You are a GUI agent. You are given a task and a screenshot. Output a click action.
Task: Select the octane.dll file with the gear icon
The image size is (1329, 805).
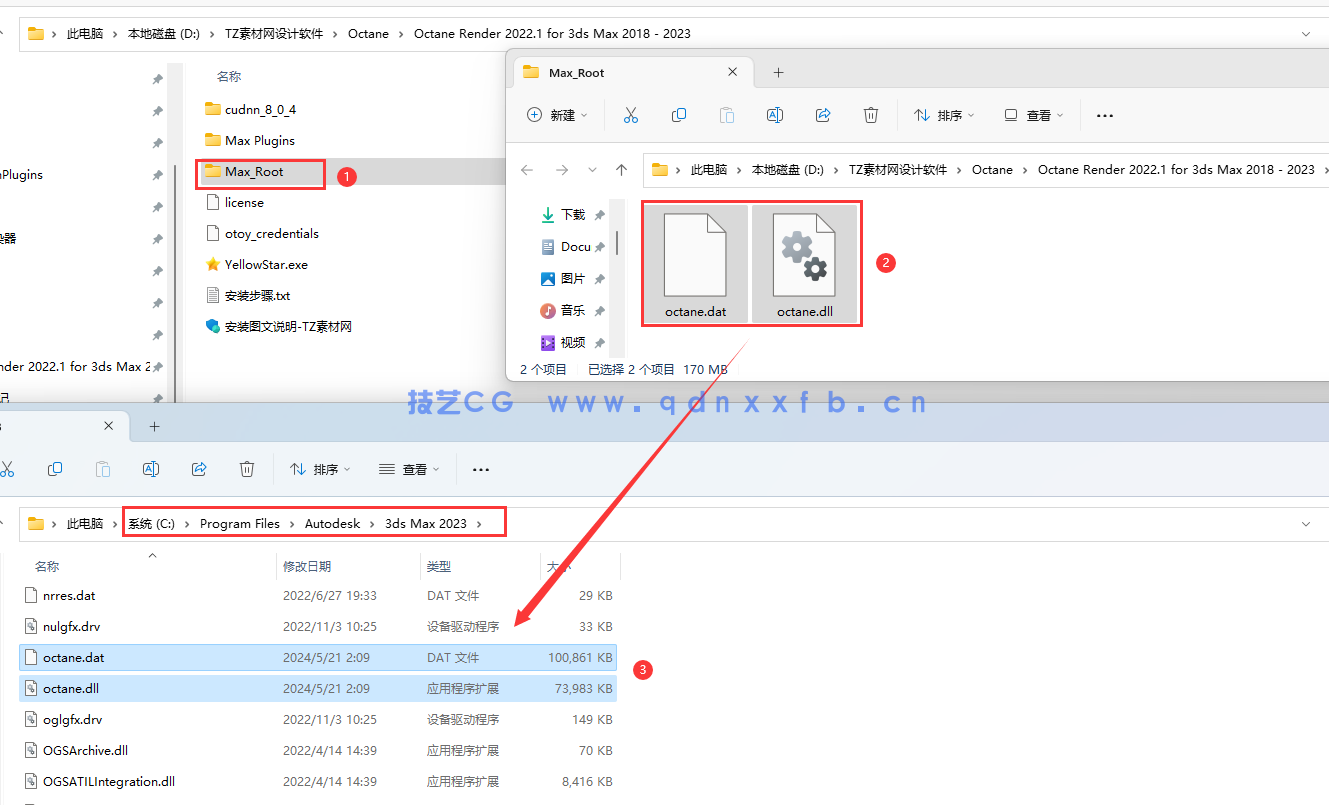[x=805, y=264]
